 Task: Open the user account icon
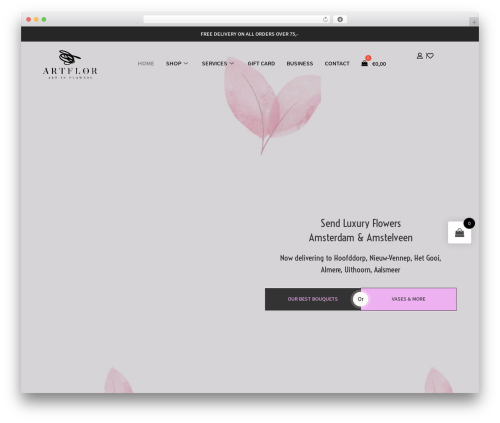point(420,56)
